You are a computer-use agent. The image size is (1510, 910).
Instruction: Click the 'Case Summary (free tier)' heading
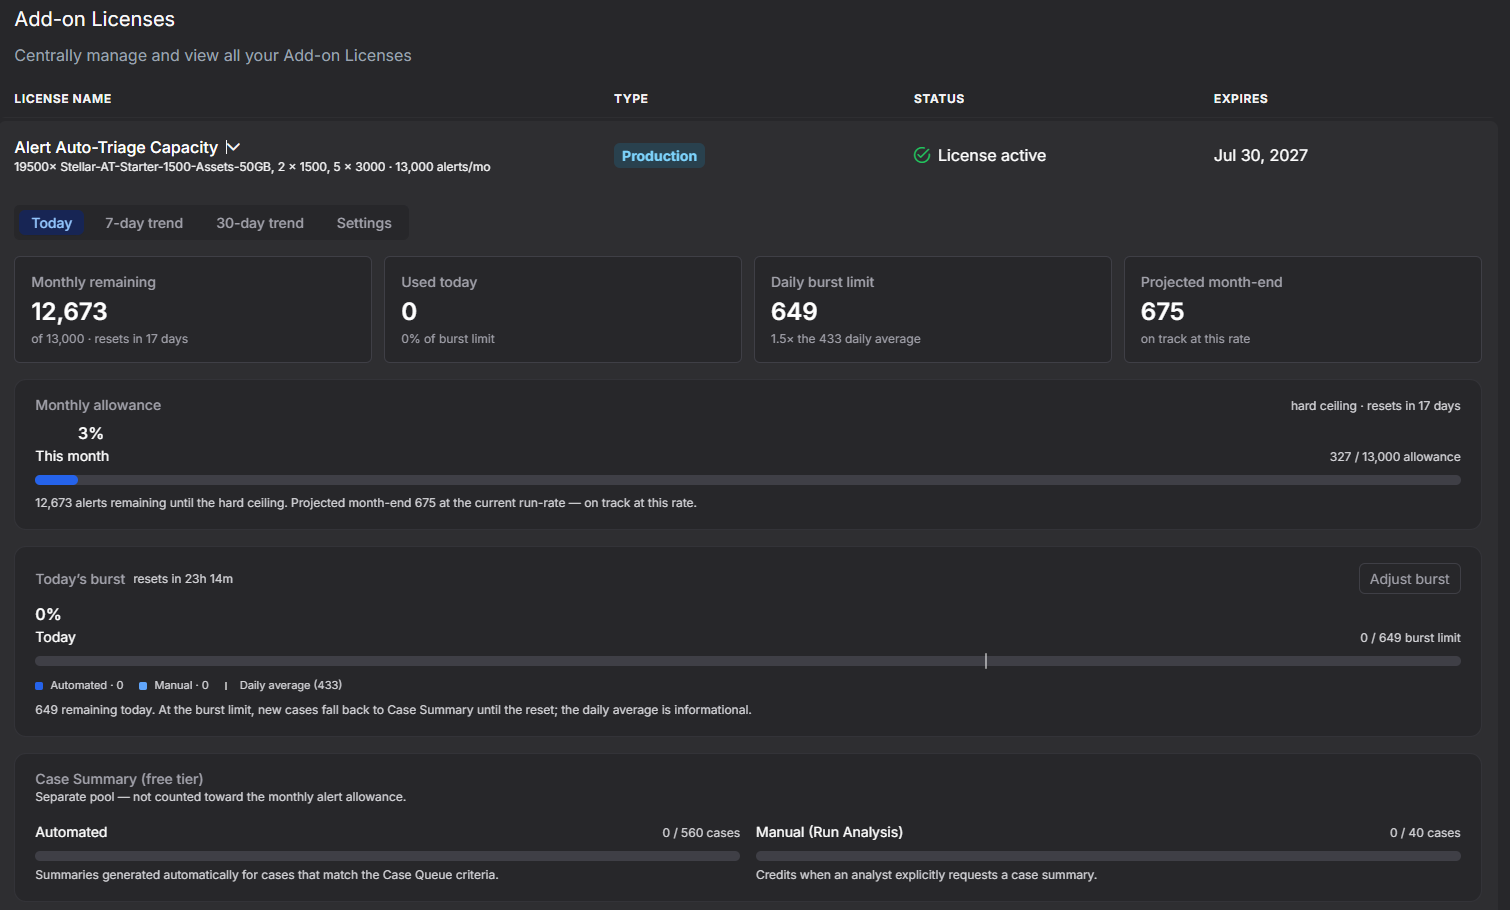pos(119,779)
